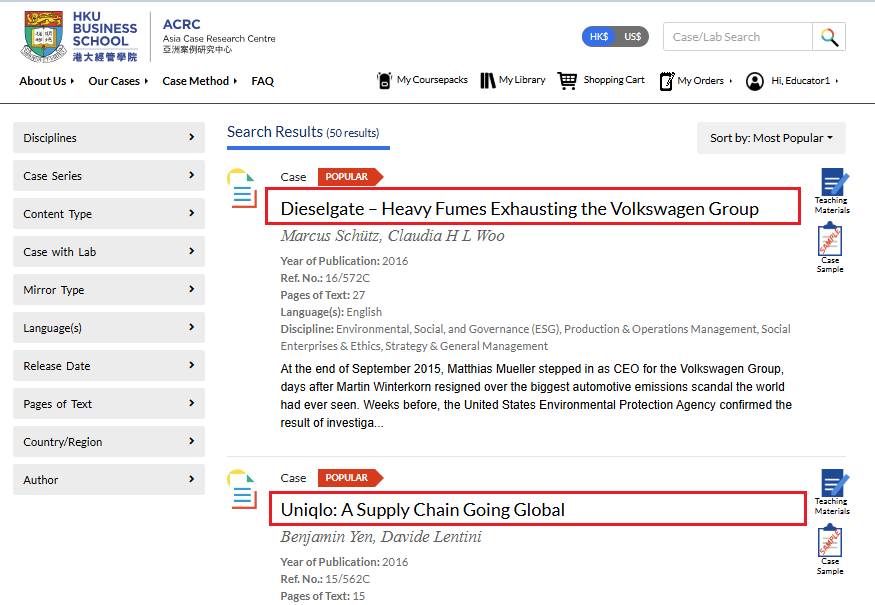Go to the FAQ page
The width and height of the screenshot is (875, 605).
262,81
